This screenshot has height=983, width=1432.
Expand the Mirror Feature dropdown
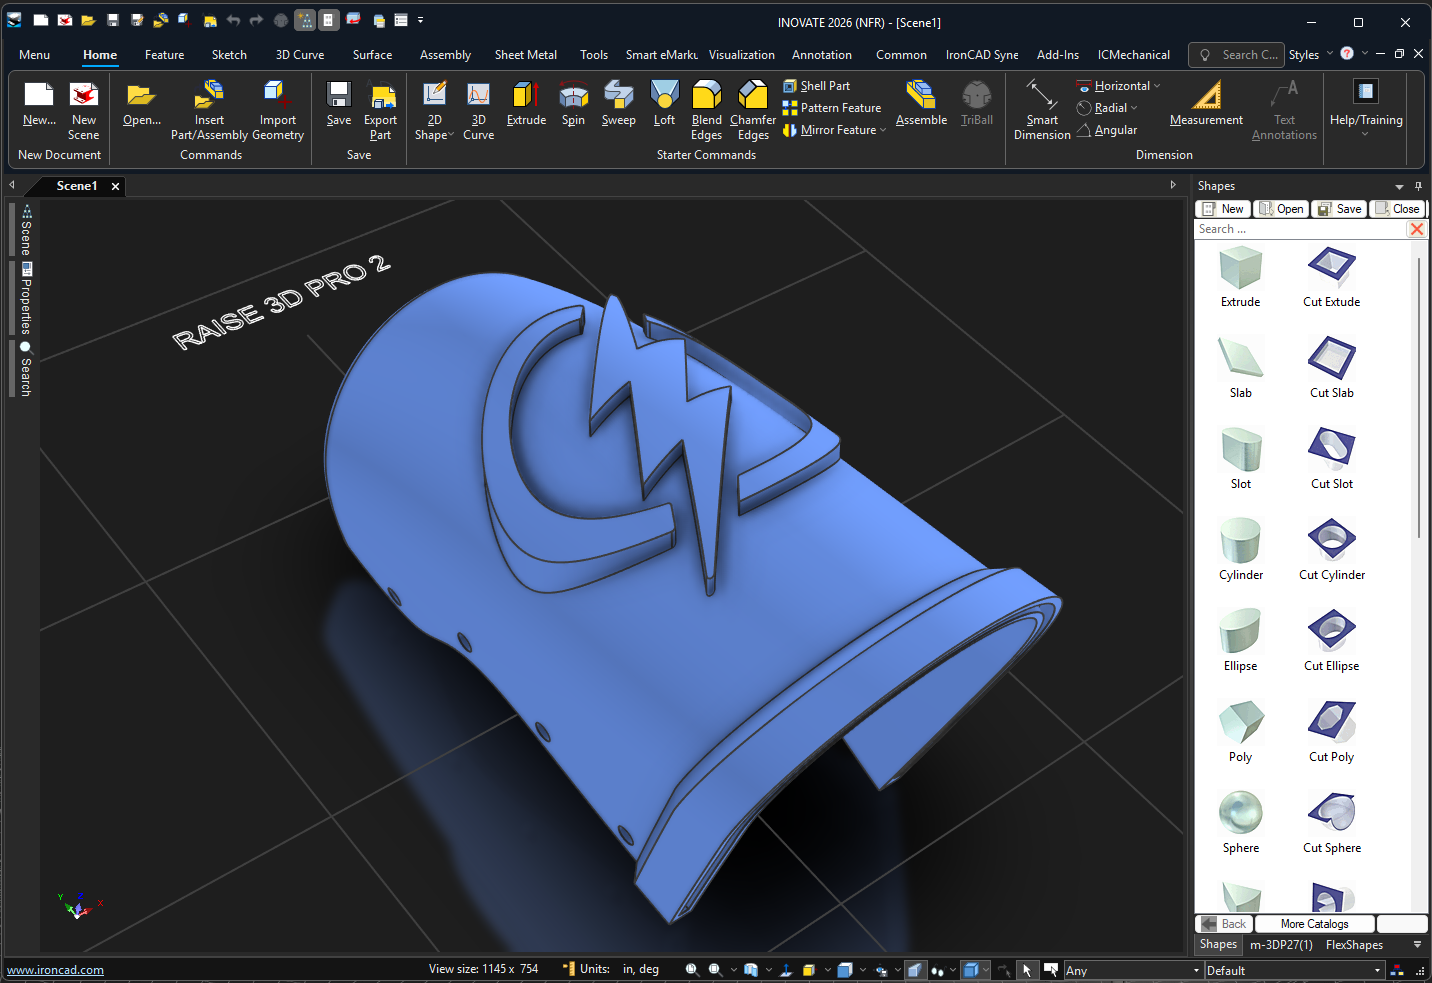click(883, 130)
